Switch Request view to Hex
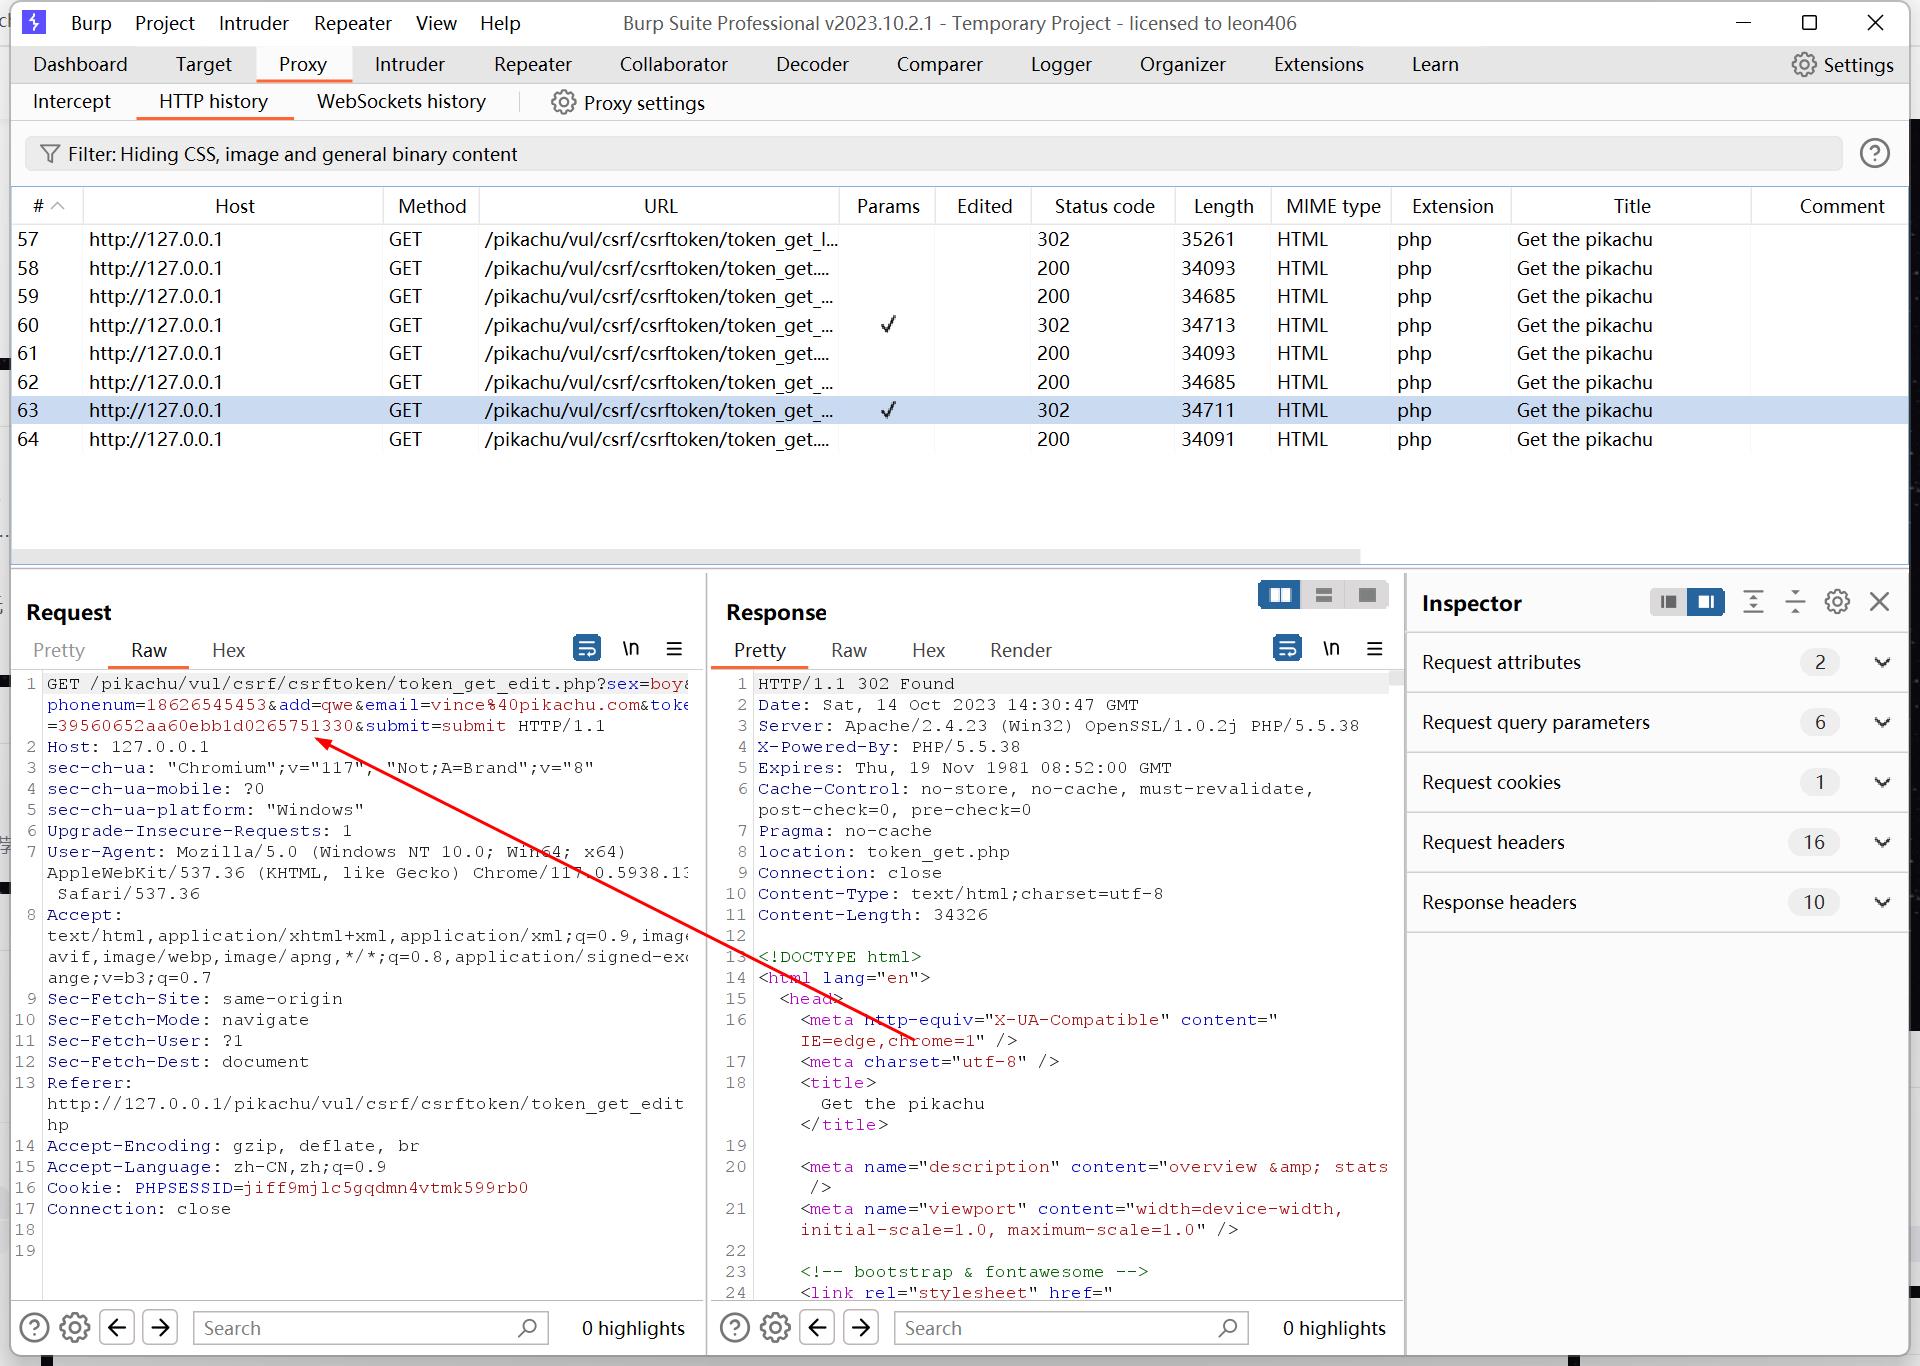This screenshot has width=1920, height=1366. click(x=228, y=650)
